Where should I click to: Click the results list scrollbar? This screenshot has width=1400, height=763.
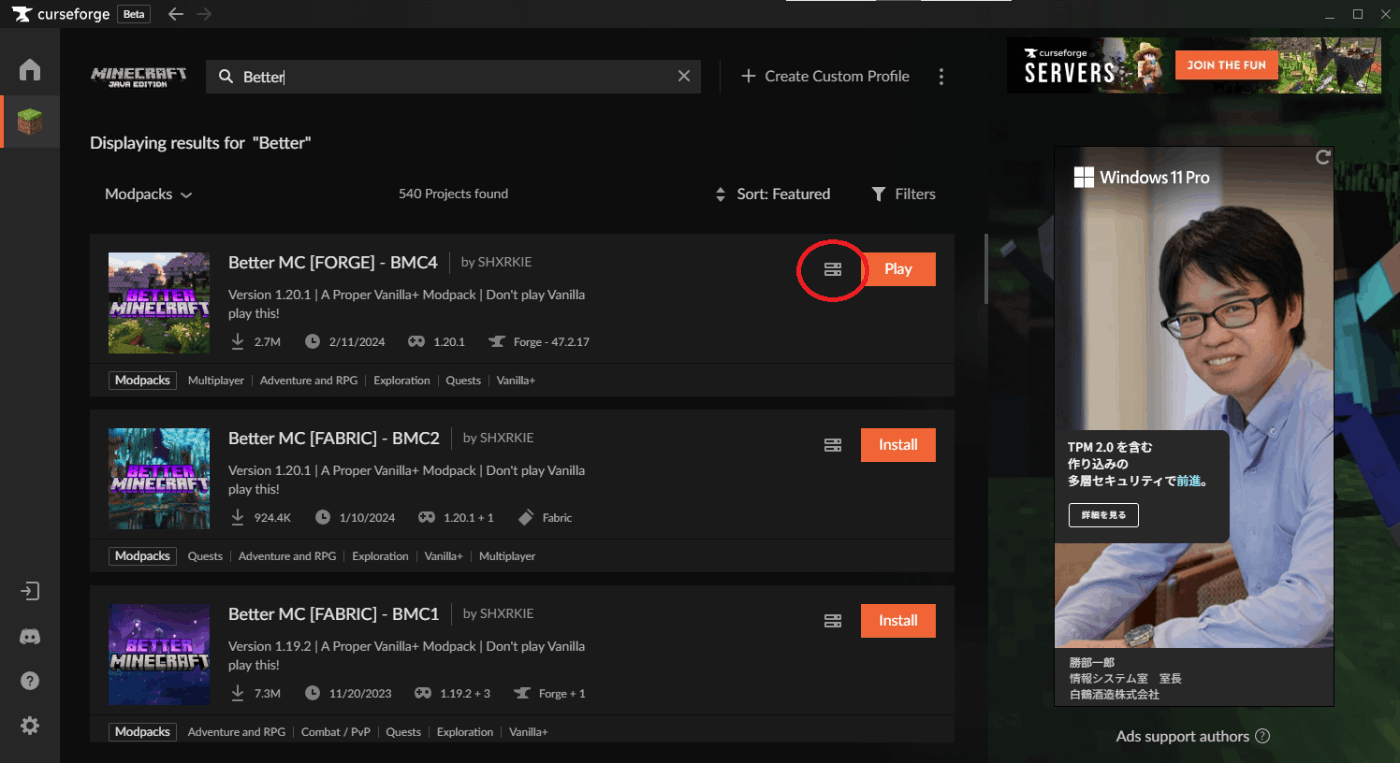[x=986, y=268]
